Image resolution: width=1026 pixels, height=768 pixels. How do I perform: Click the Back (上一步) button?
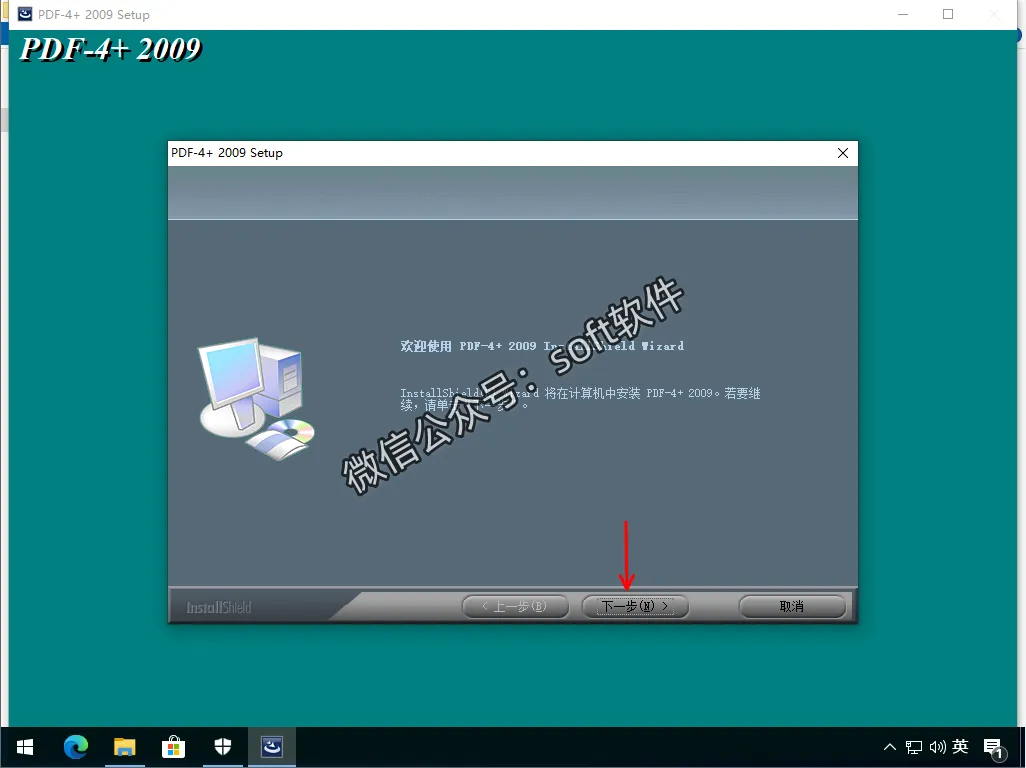[x=515, y=606]
